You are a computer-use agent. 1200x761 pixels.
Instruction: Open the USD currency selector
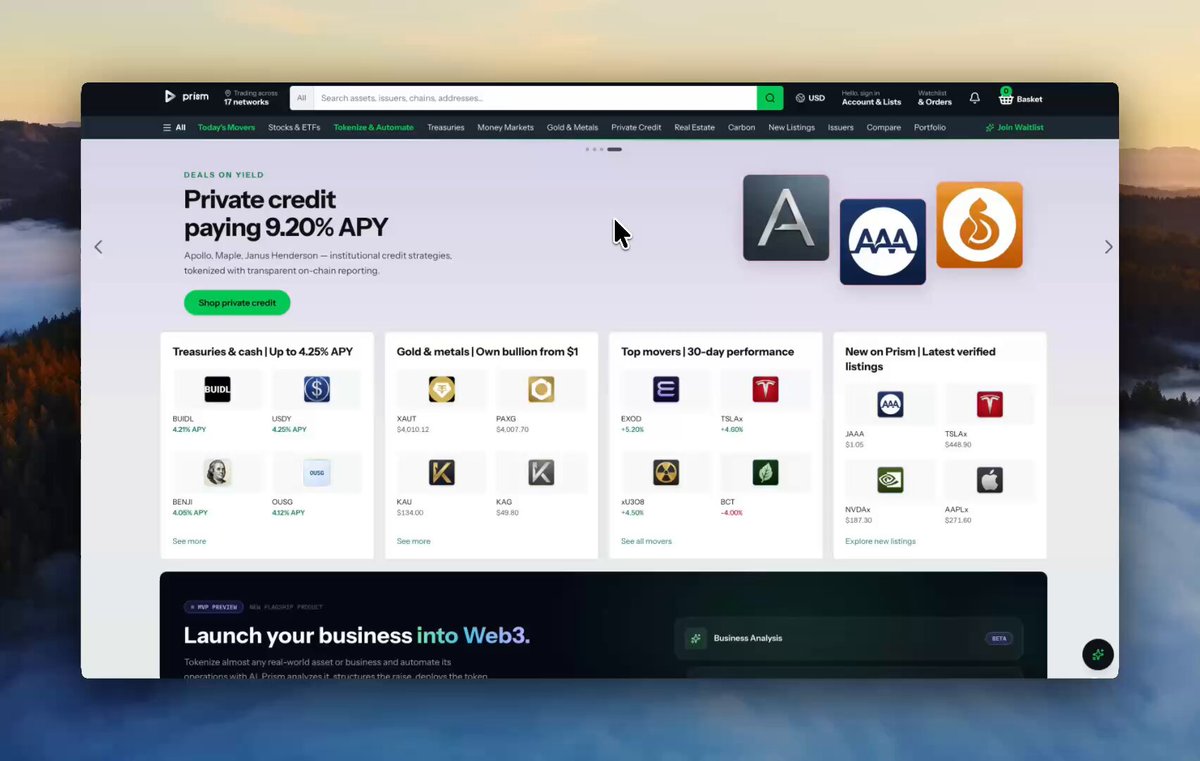pyautogui.click(x=811, y=98)
